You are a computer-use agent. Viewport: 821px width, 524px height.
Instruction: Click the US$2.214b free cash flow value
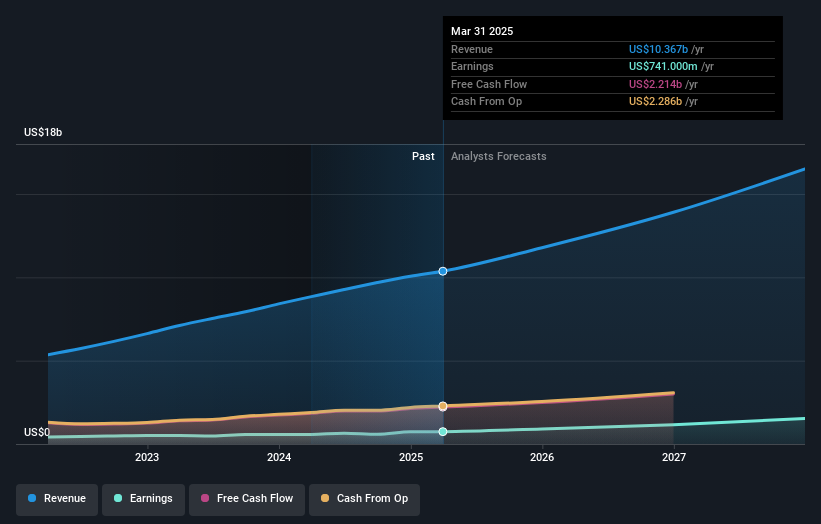655,84
